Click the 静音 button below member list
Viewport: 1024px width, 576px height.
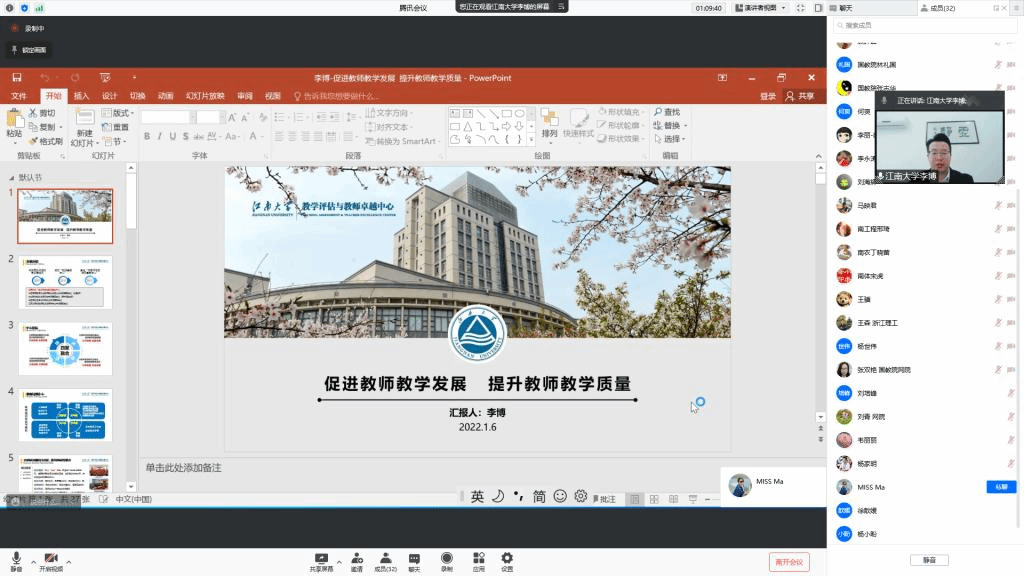(929, 560)
